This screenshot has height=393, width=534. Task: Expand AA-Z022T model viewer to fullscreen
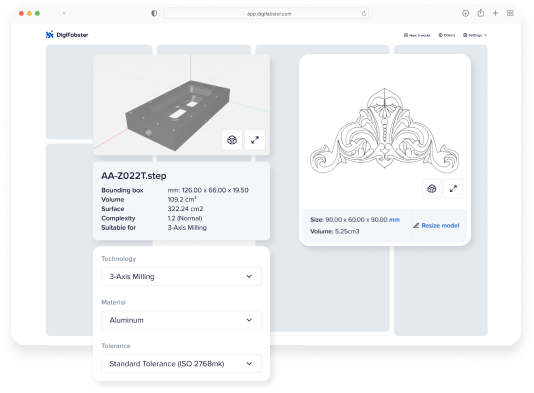pos(255,140)
